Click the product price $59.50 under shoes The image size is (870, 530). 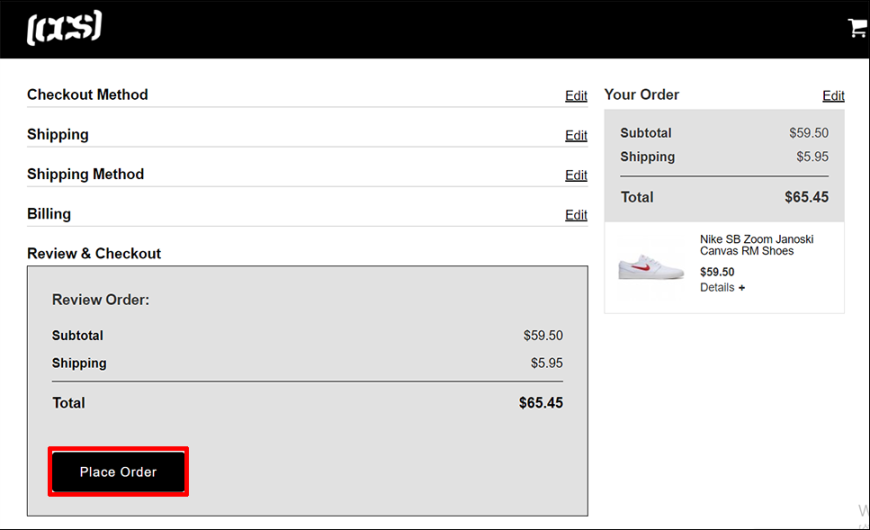point(717,272)
